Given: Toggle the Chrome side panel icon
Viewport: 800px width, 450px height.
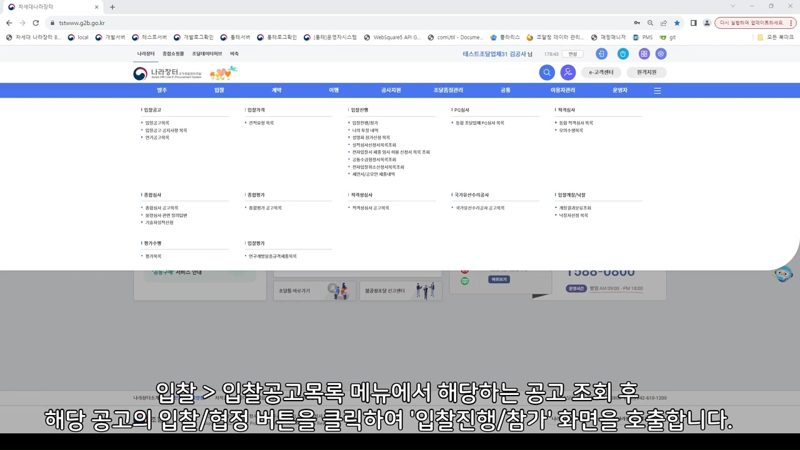Looking at the screenshot, I should tap(693, 23).
